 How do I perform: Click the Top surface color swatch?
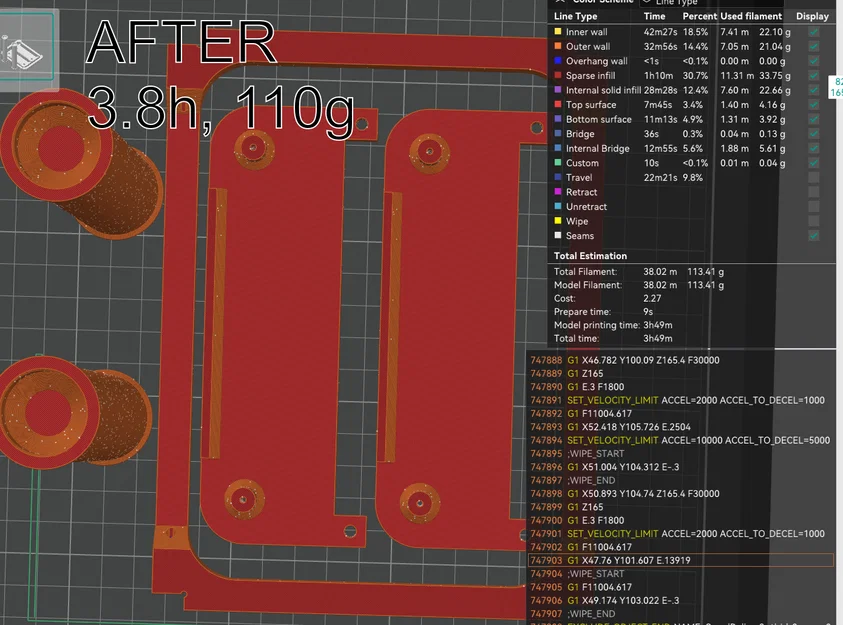[x=558, y=104]
